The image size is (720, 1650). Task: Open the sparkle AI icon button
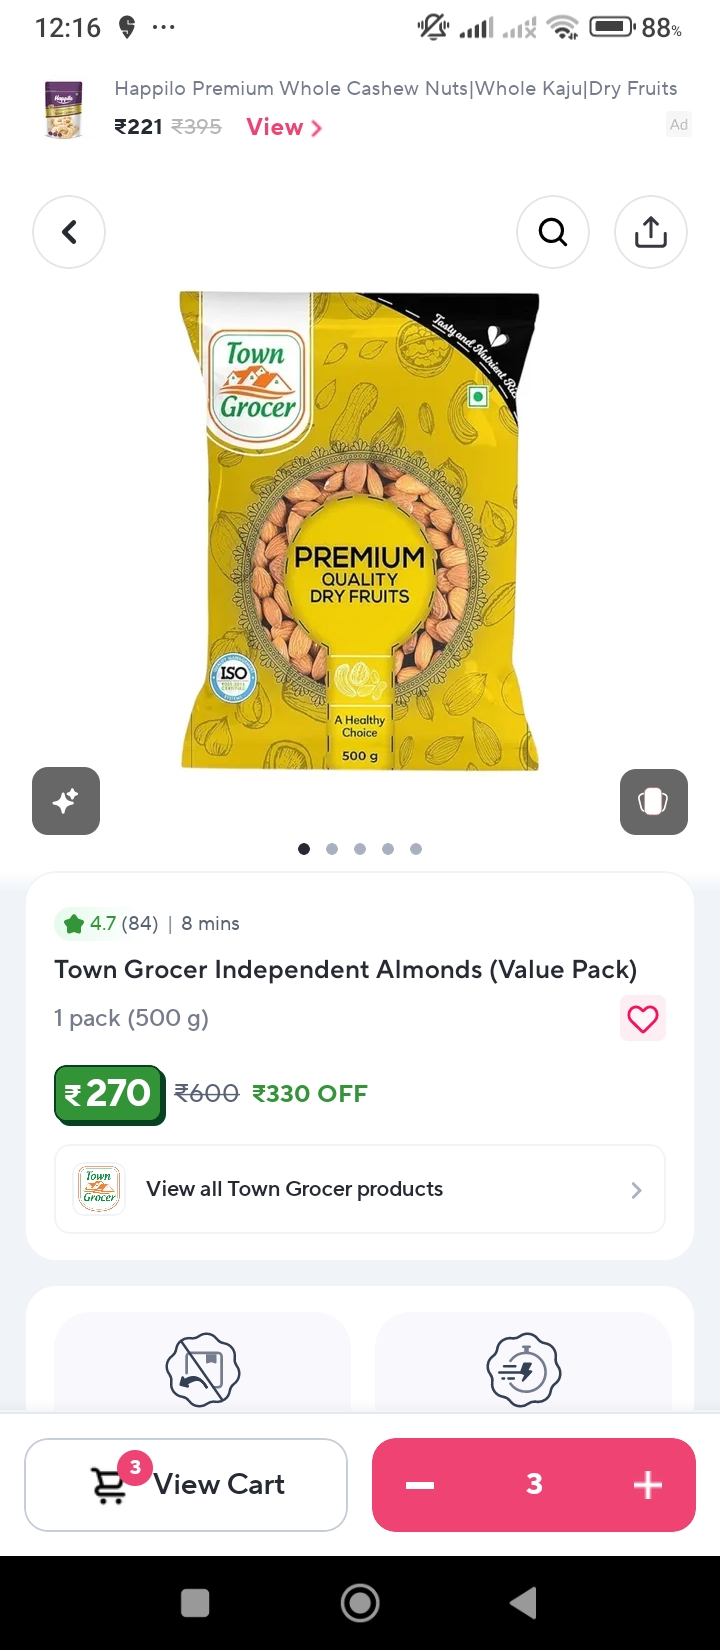coord(66,801)
